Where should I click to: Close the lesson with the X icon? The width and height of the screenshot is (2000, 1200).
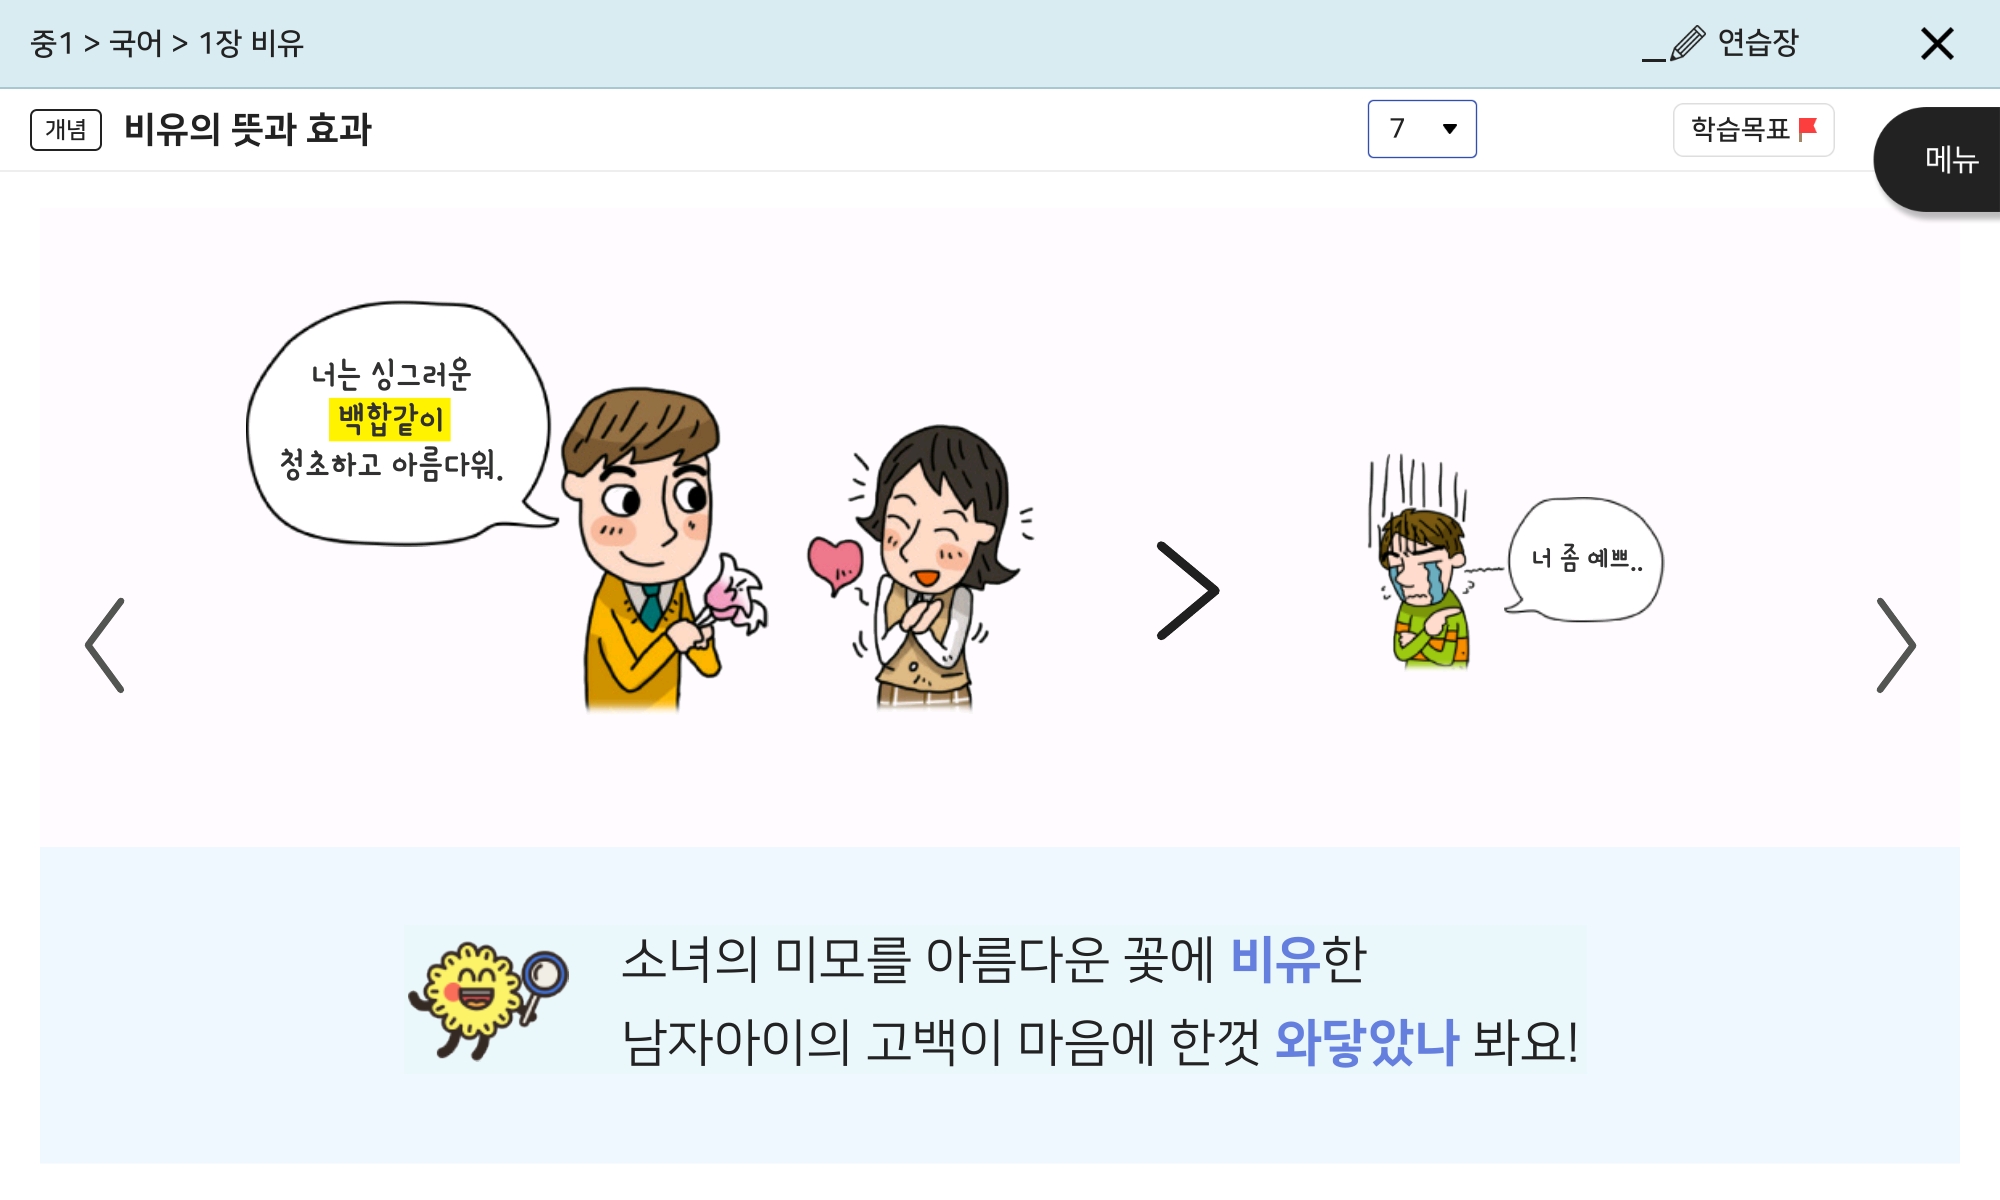point(1937,44)
